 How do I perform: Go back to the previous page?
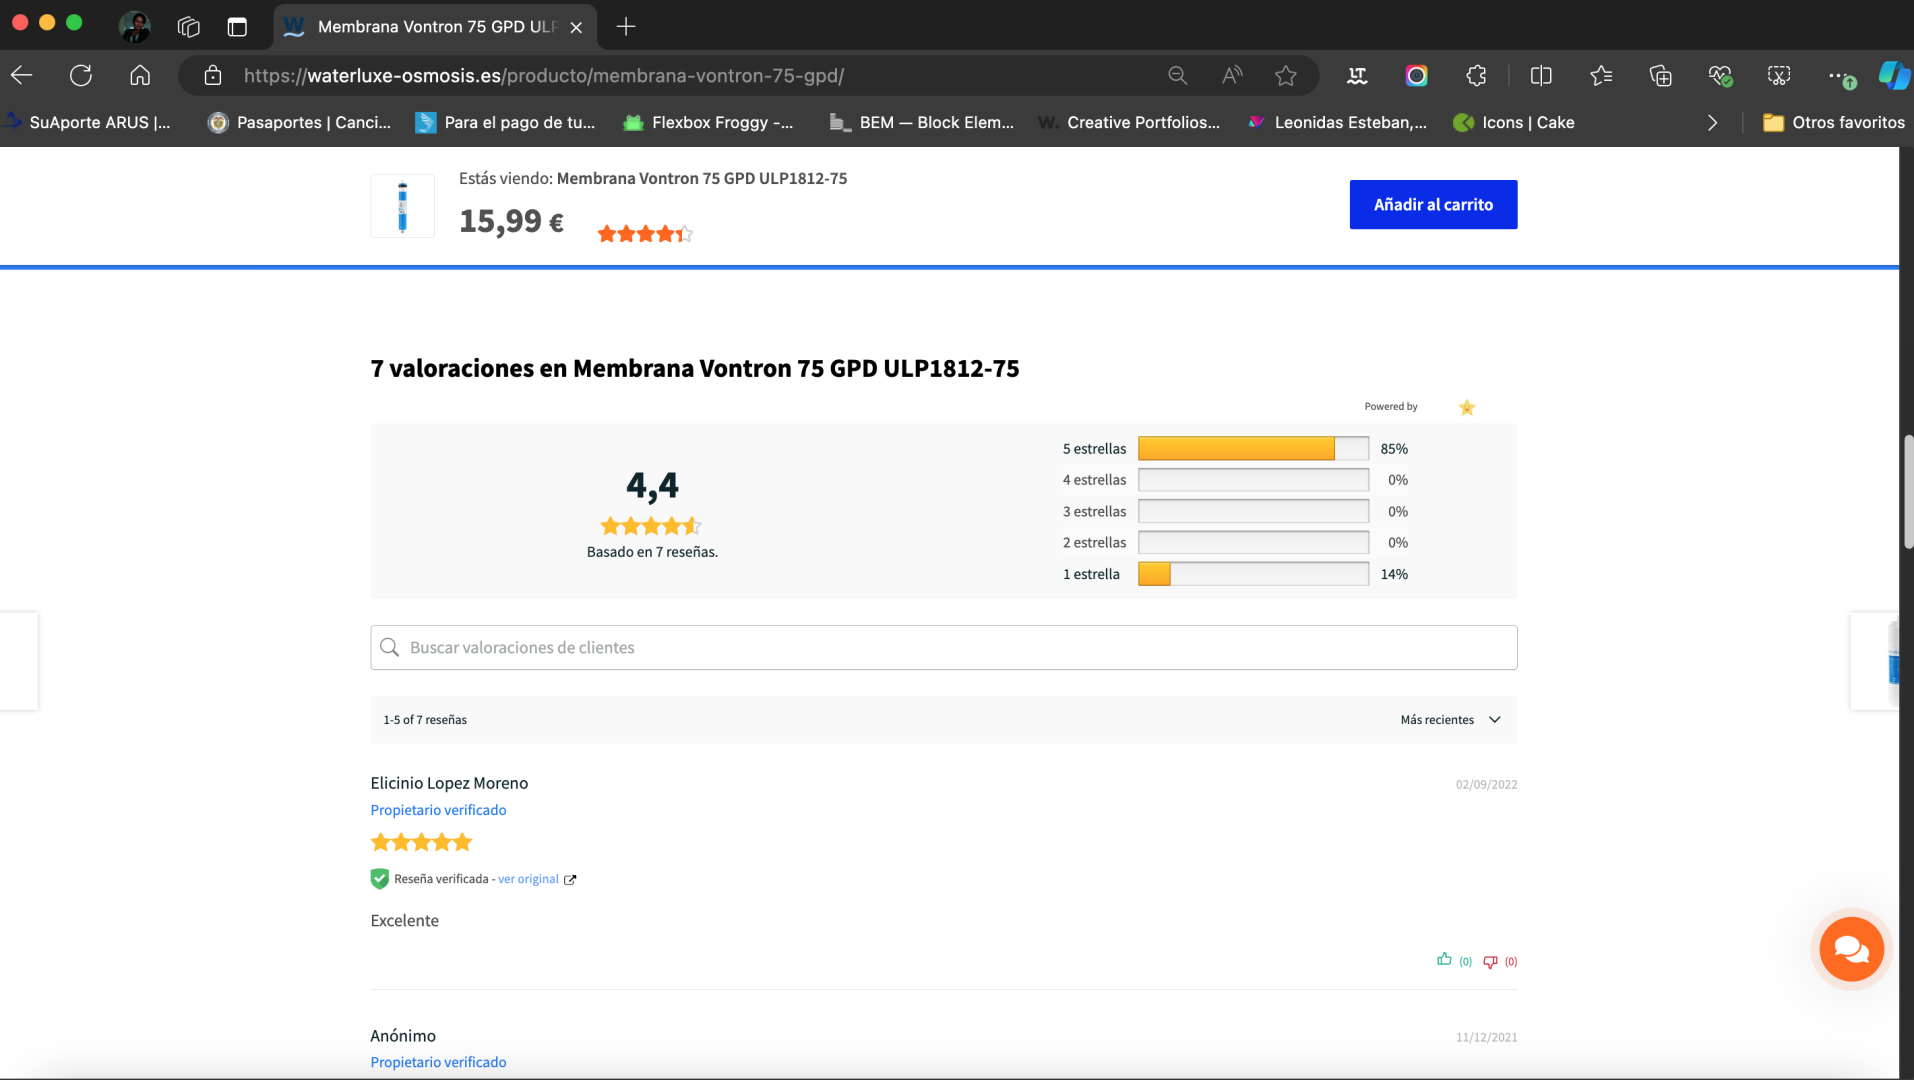coord(22,75)
